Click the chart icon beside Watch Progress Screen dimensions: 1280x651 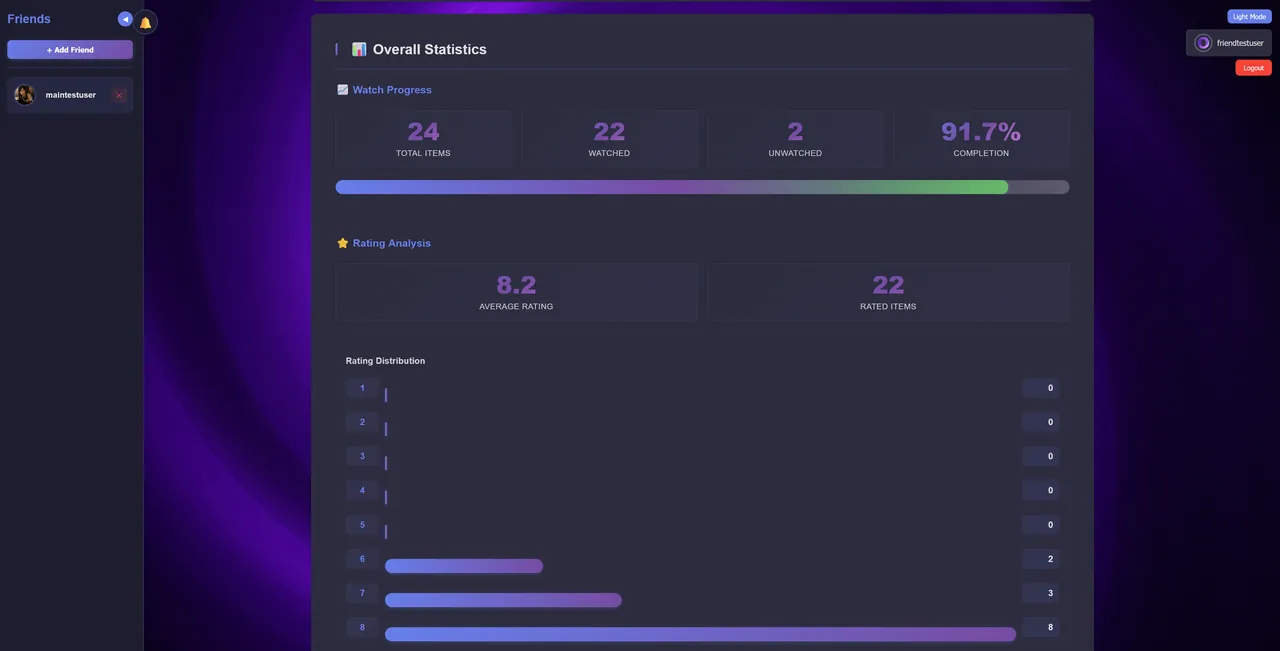pos(343,90)
